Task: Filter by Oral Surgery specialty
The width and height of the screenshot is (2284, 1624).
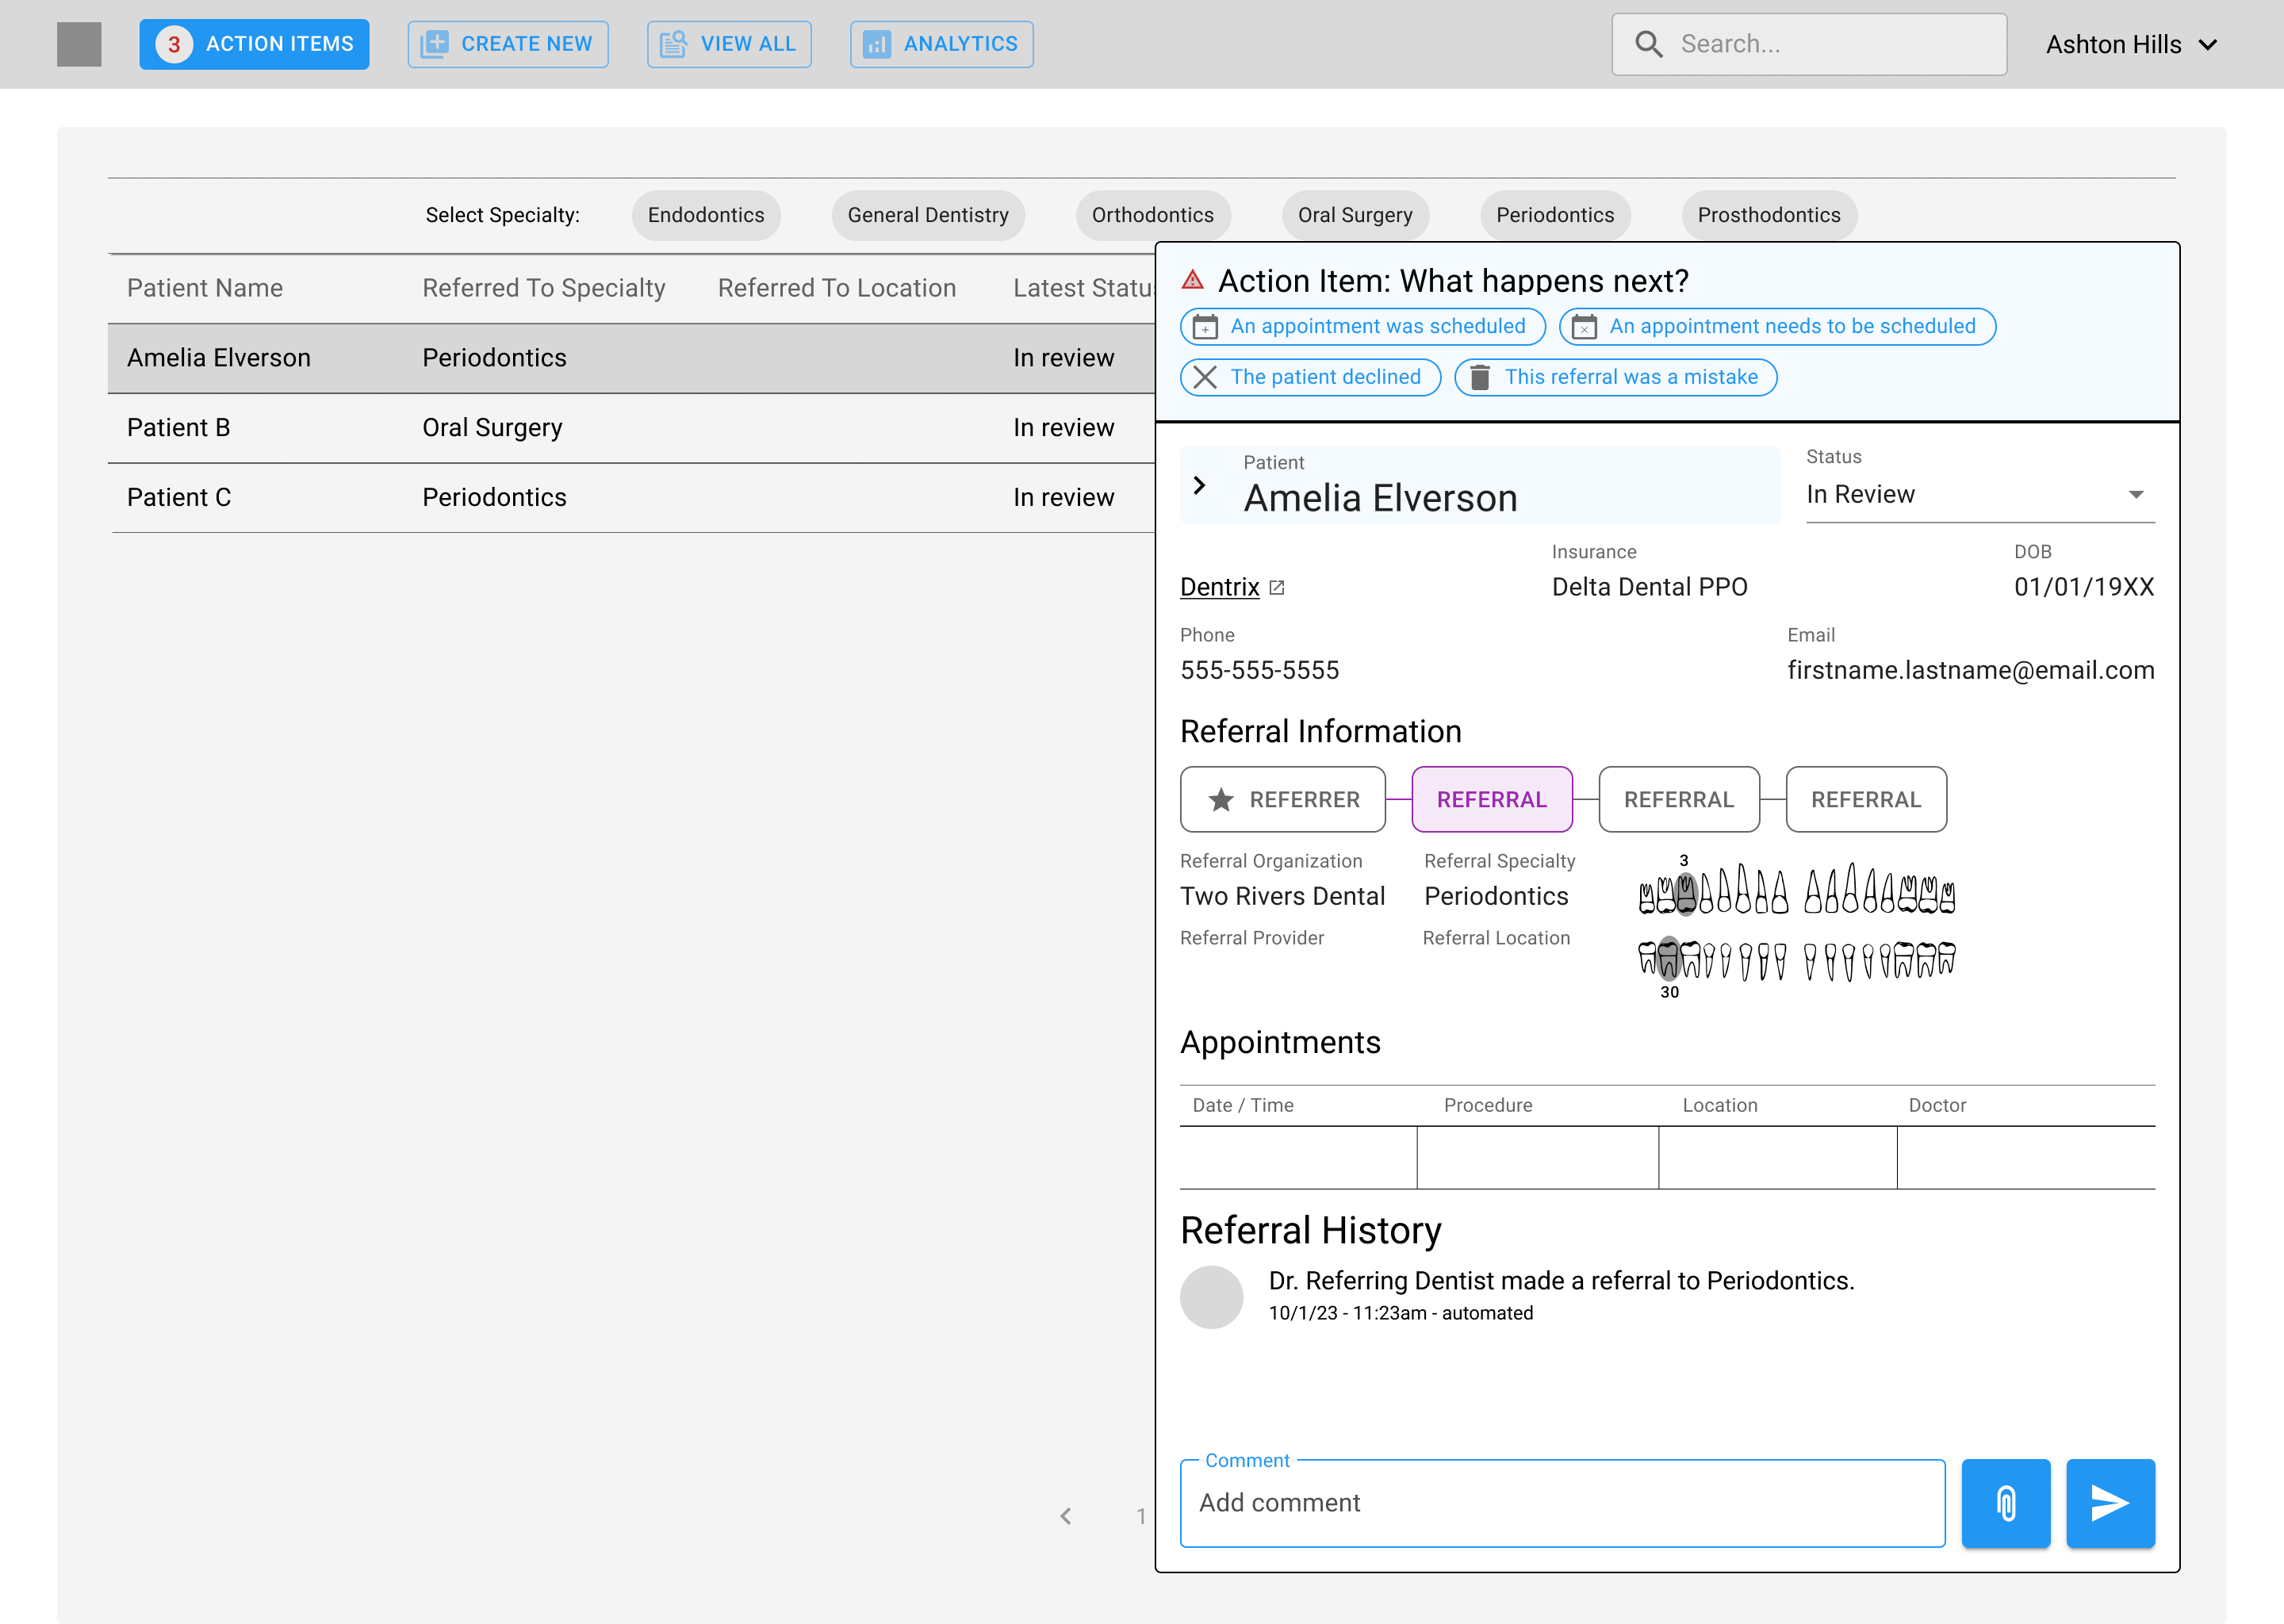Action: (x=1355, y=215)
